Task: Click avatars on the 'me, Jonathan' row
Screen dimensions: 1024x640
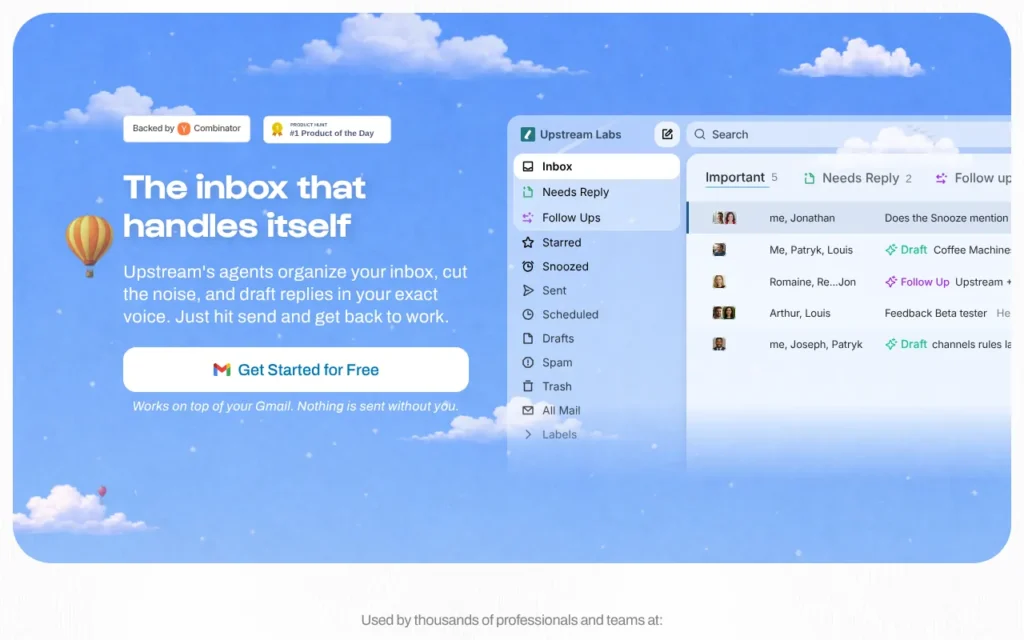Action: [724, 218]
